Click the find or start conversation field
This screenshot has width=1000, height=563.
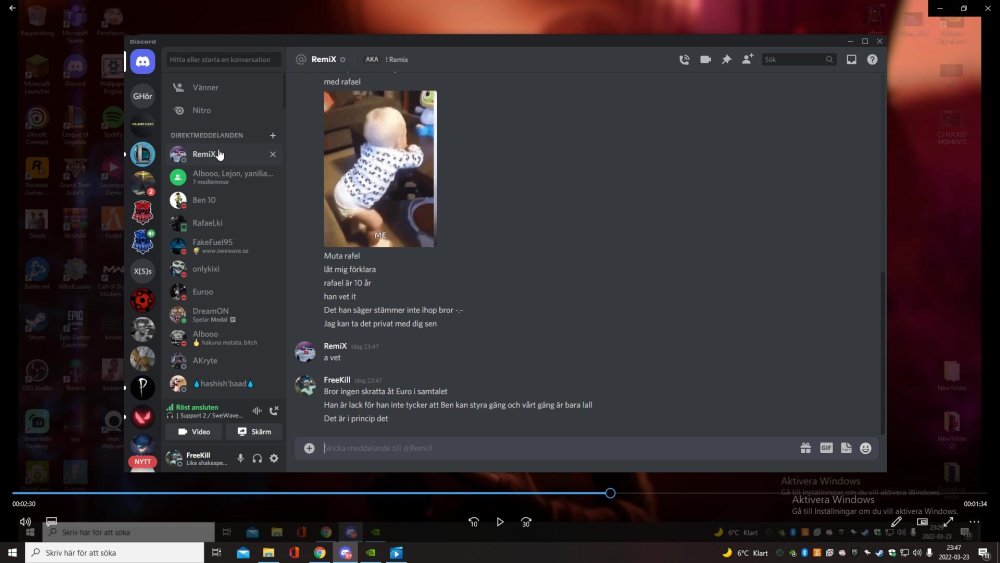[x=223, y=59]
